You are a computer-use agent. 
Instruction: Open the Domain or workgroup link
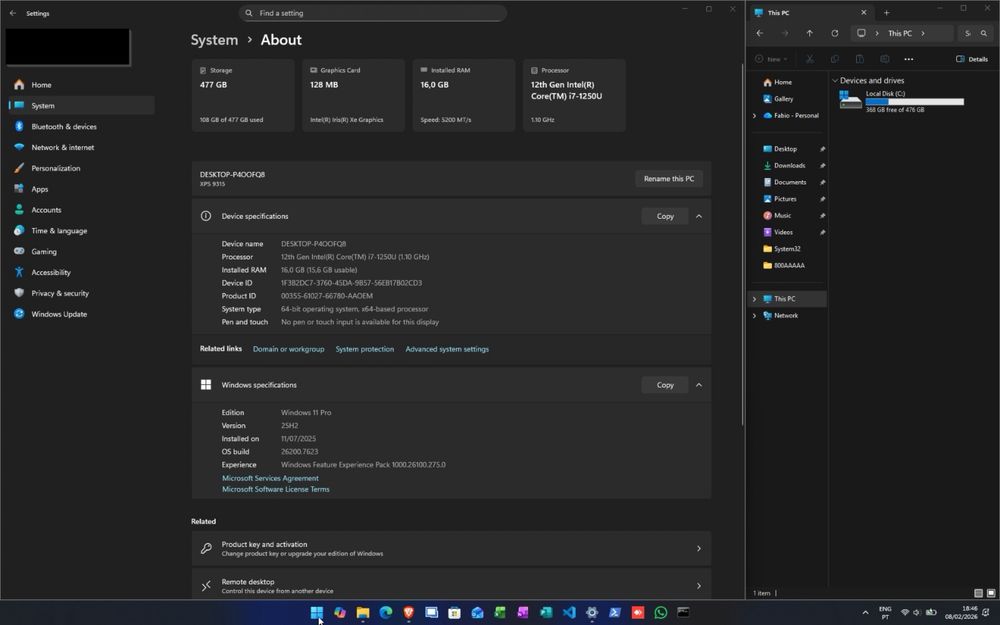(x=288, y=349)
